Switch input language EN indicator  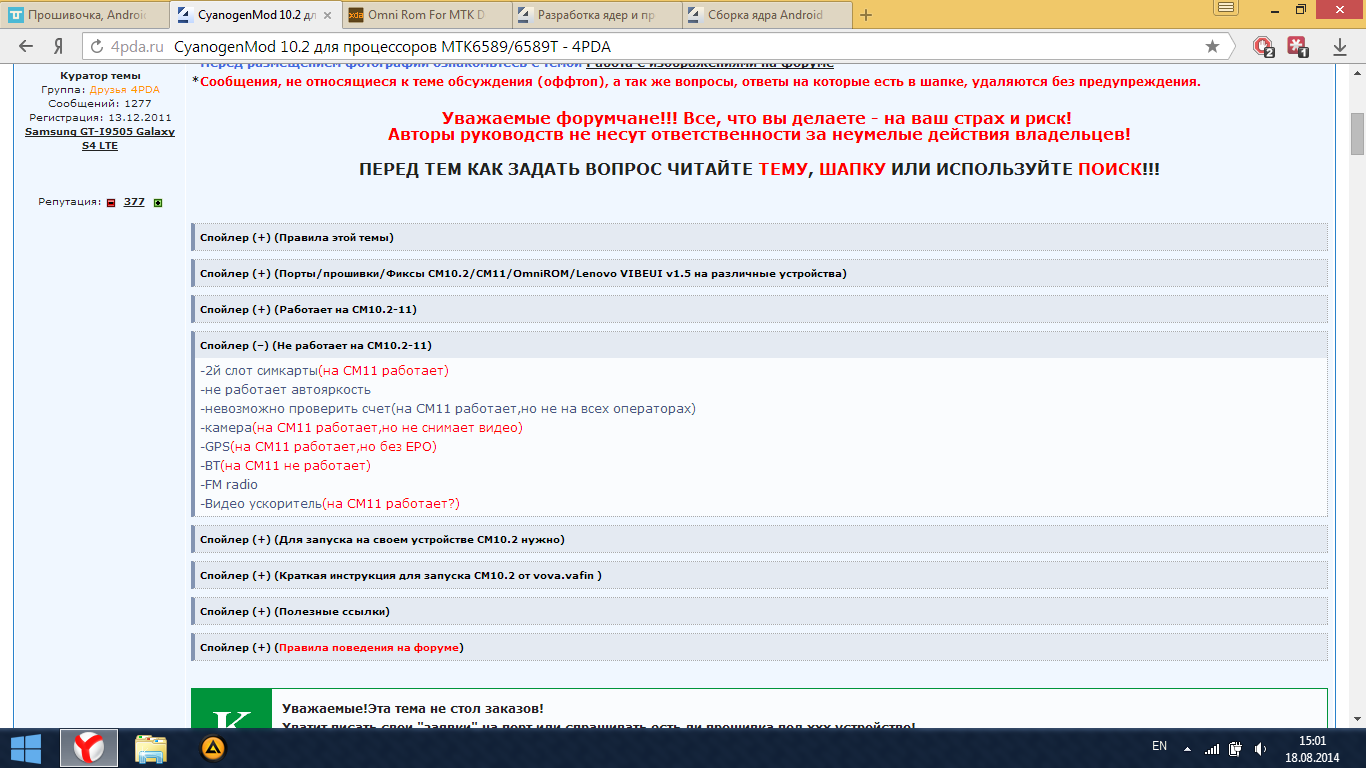coord(1159,746)
